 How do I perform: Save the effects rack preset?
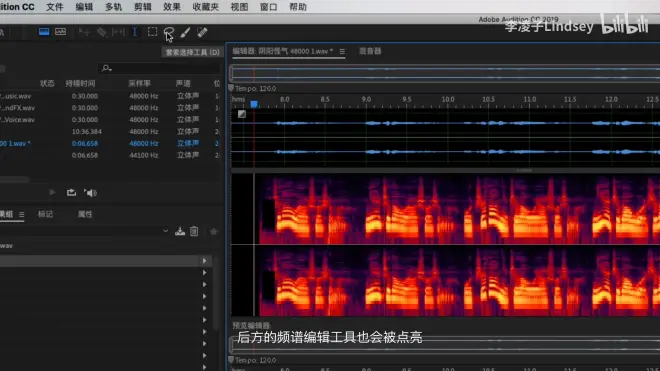(x=180, y=231)
